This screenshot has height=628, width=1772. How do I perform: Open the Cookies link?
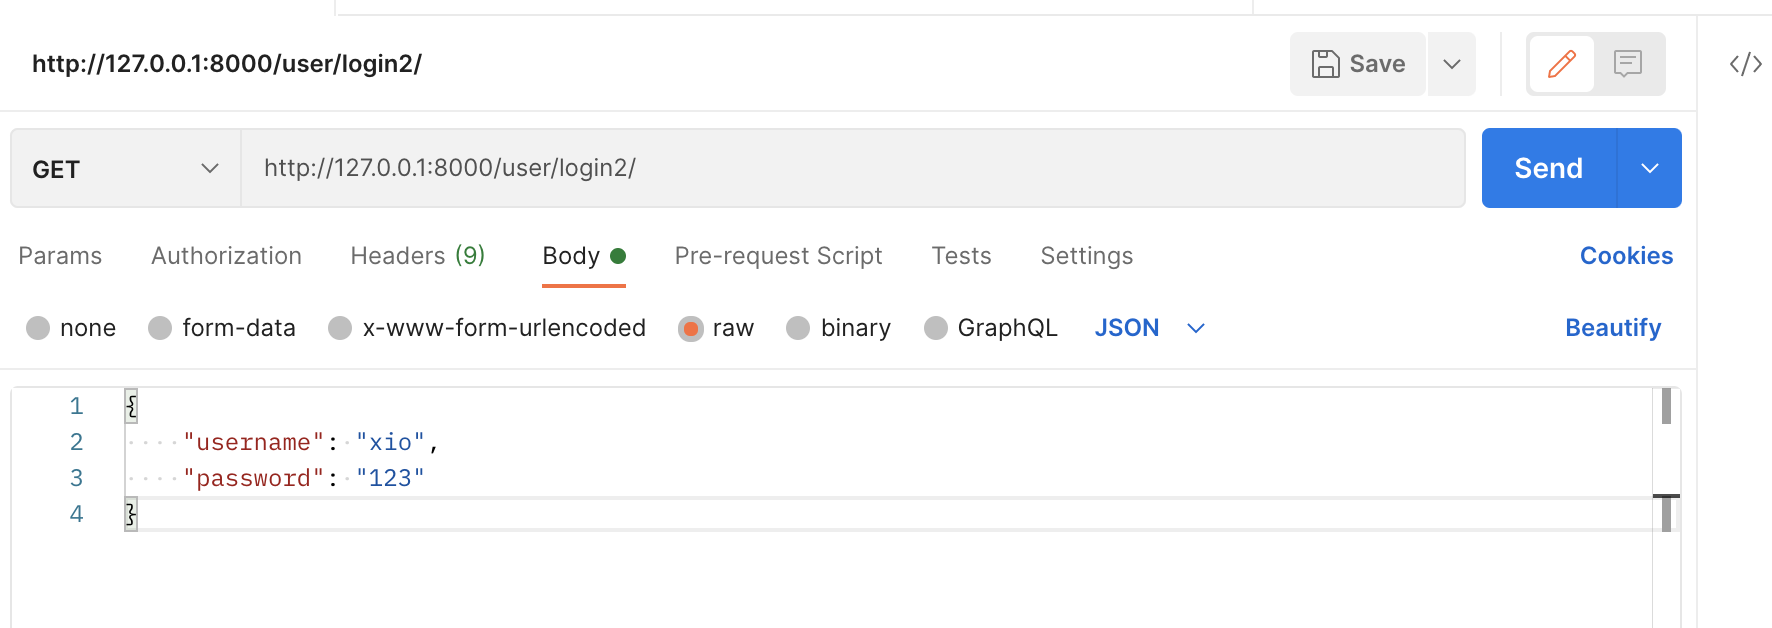tap(1626, 256)
